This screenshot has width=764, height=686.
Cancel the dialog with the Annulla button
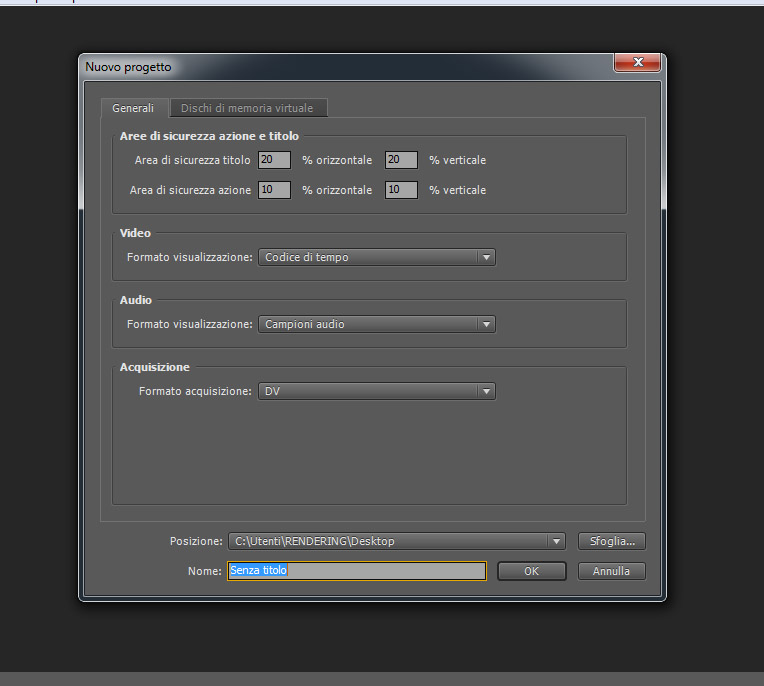pos(612,571)
